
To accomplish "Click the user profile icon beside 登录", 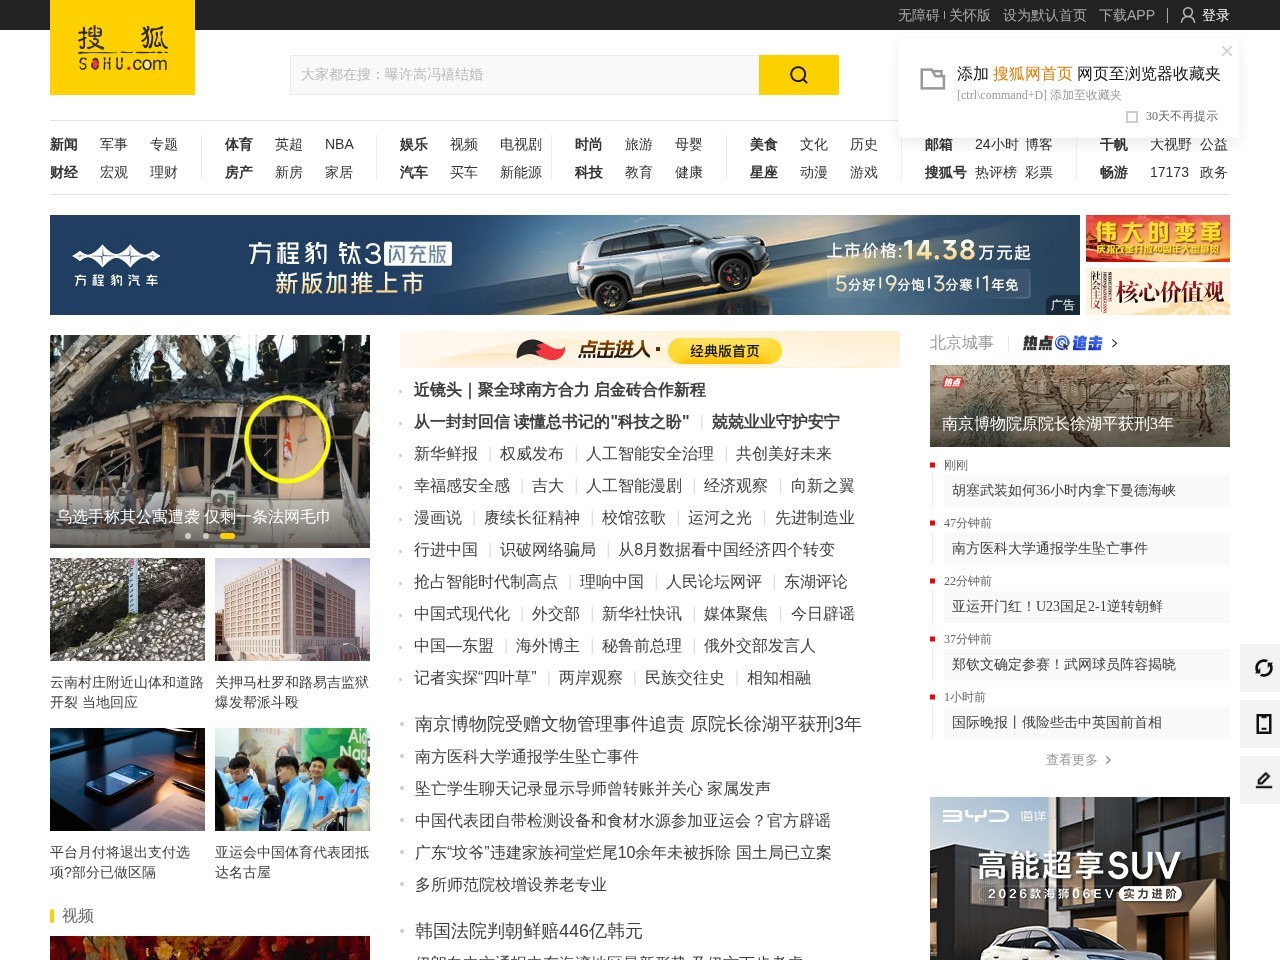I will 1188,15.
